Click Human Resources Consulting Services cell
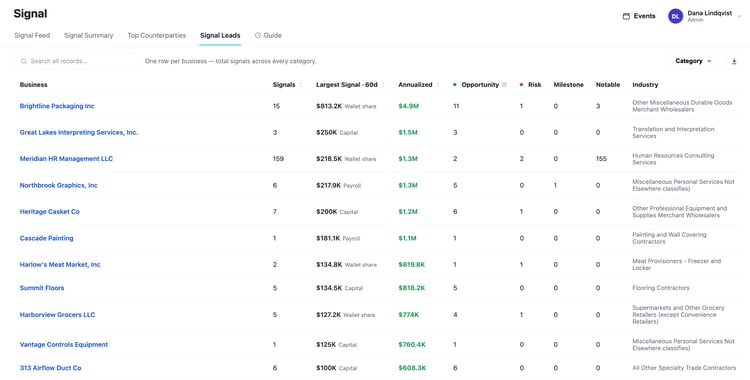 (x=673, y=159)
